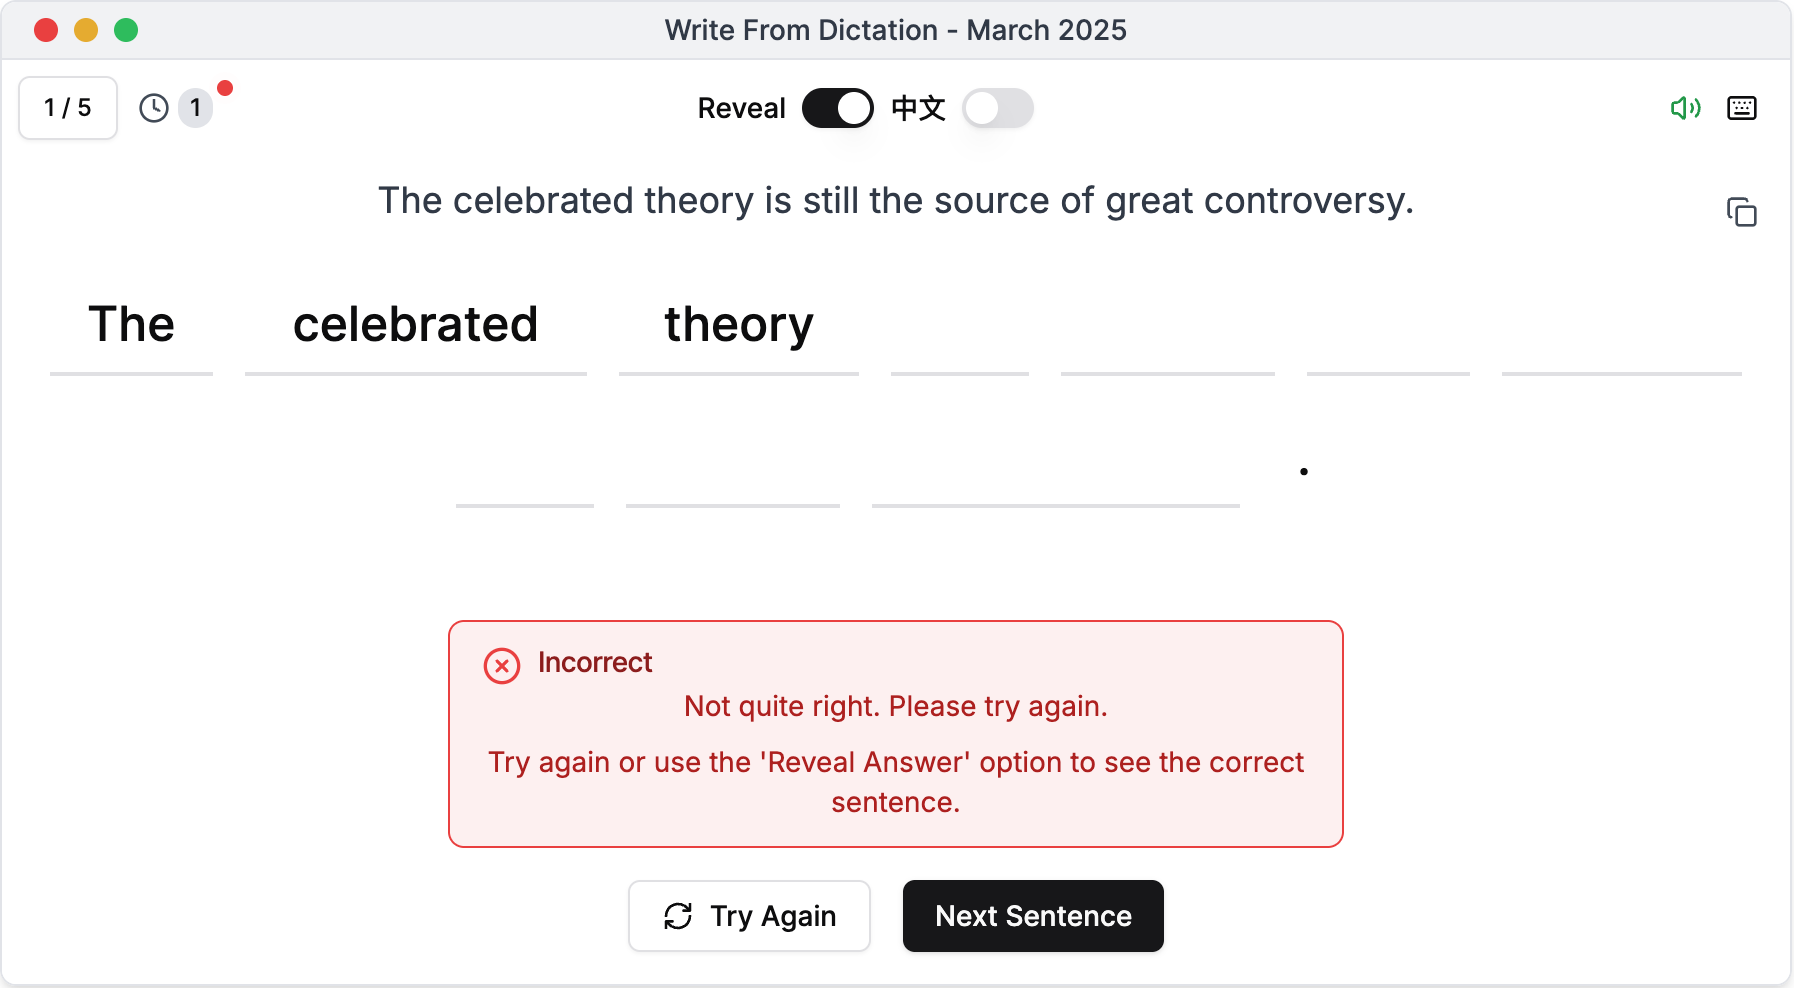Screen dimensions: 1794x988
Task: Click the 1 / 5 progress counter
Action: (68, 108)
